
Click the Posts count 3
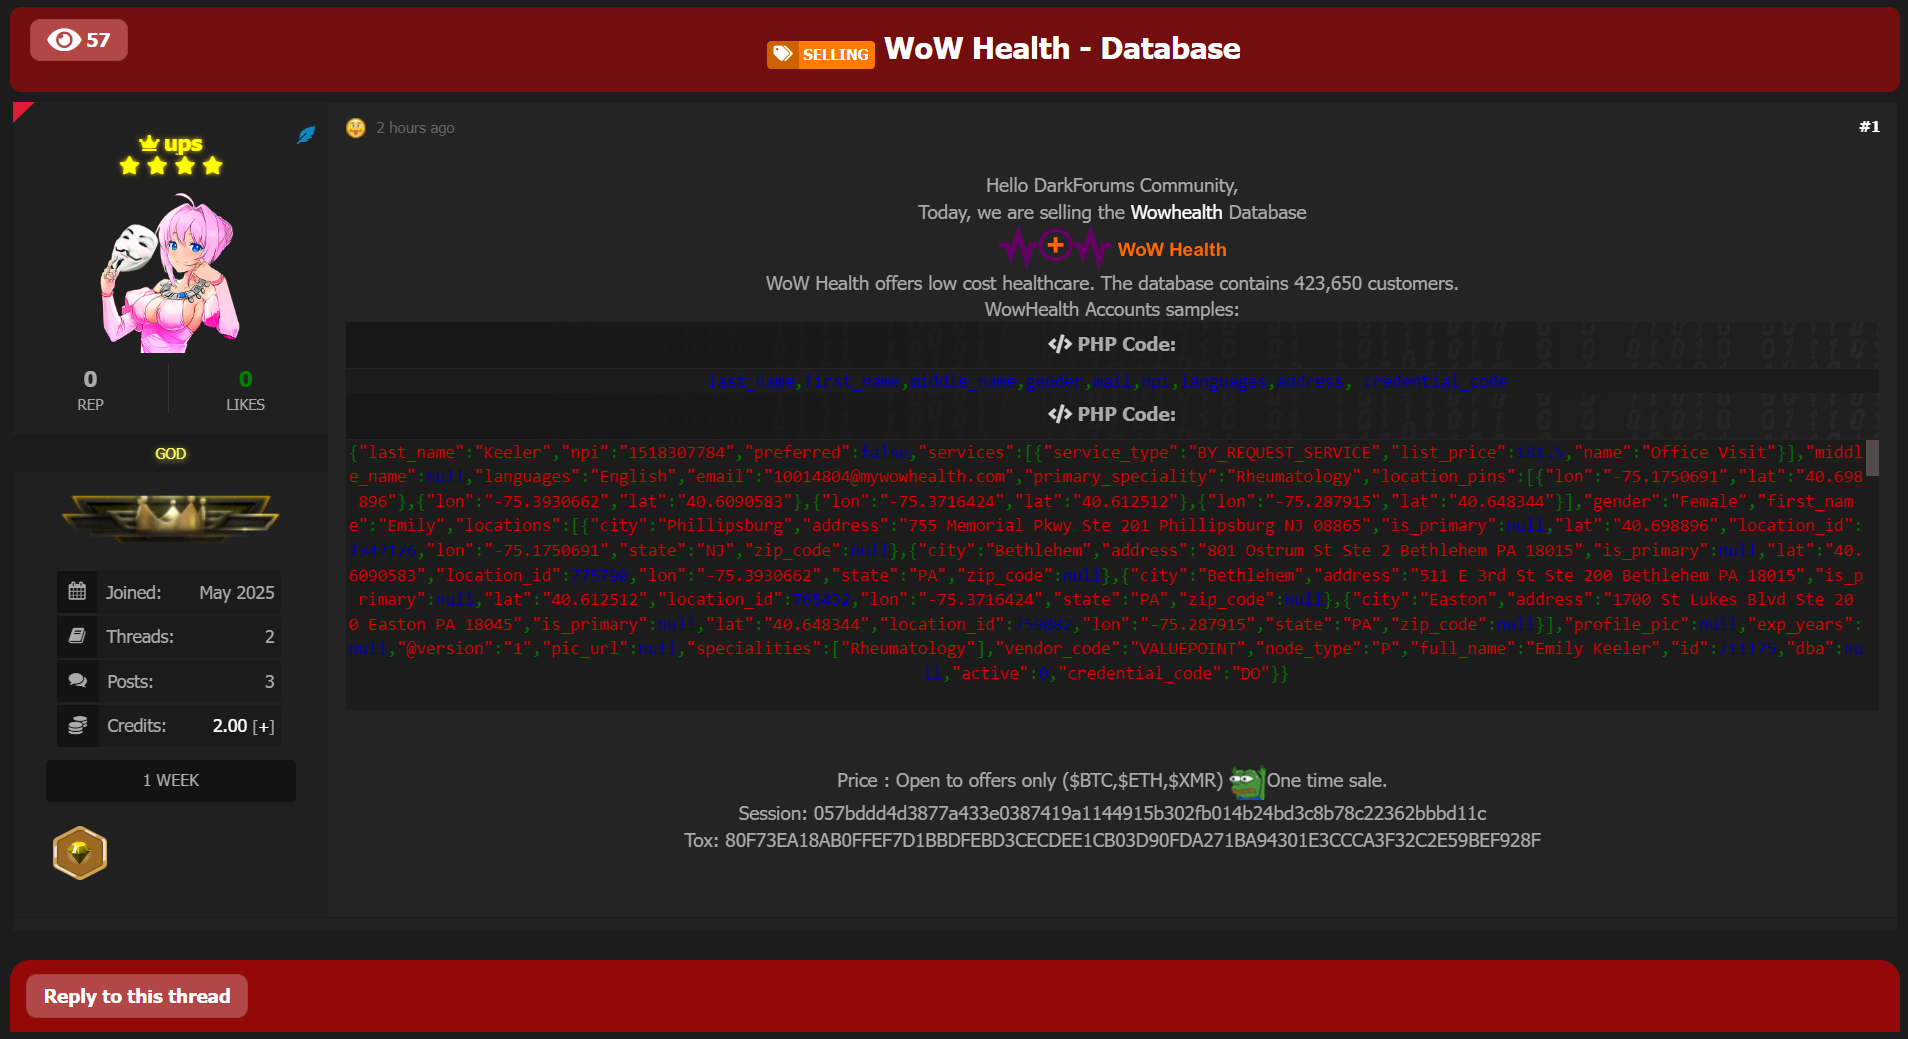[269, 682]
